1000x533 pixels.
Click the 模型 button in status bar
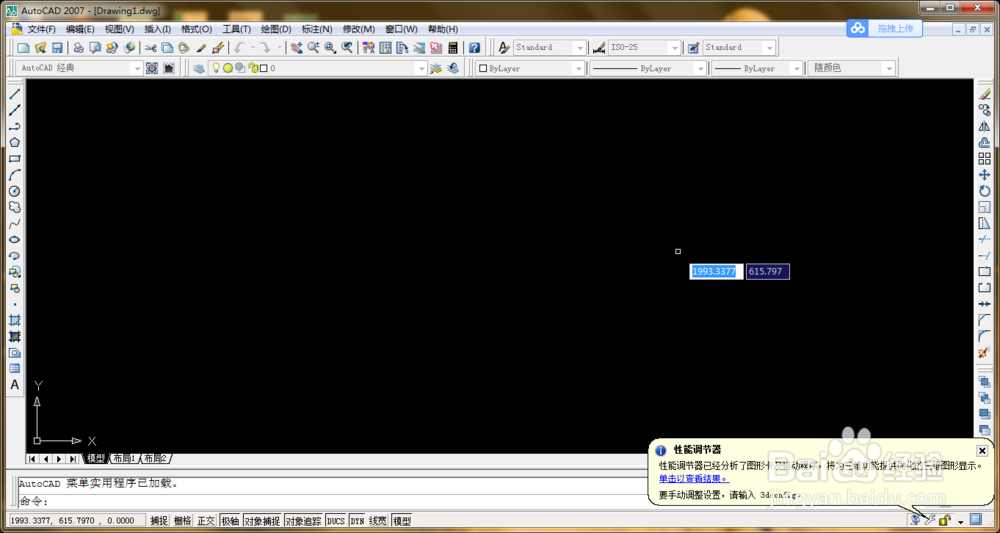point(402,521)
